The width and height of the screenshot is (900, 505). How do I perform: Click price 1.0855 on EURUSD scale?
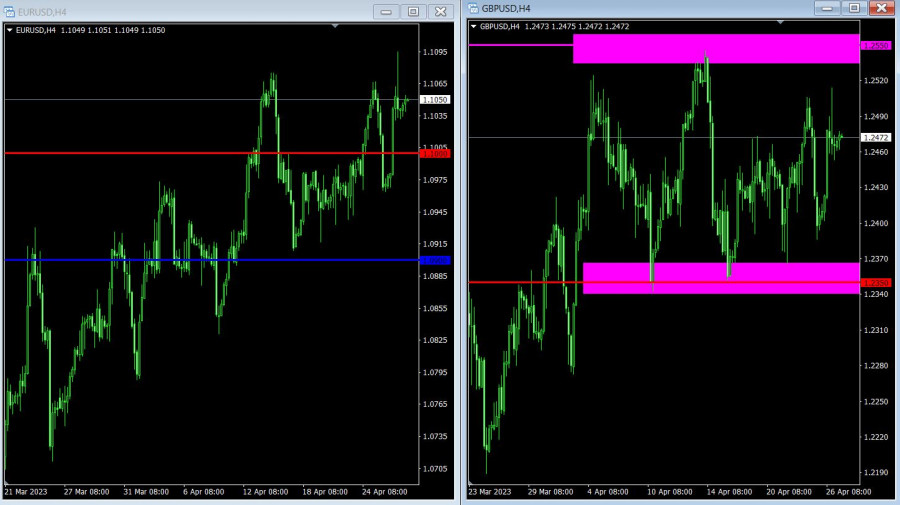[435, 309]
